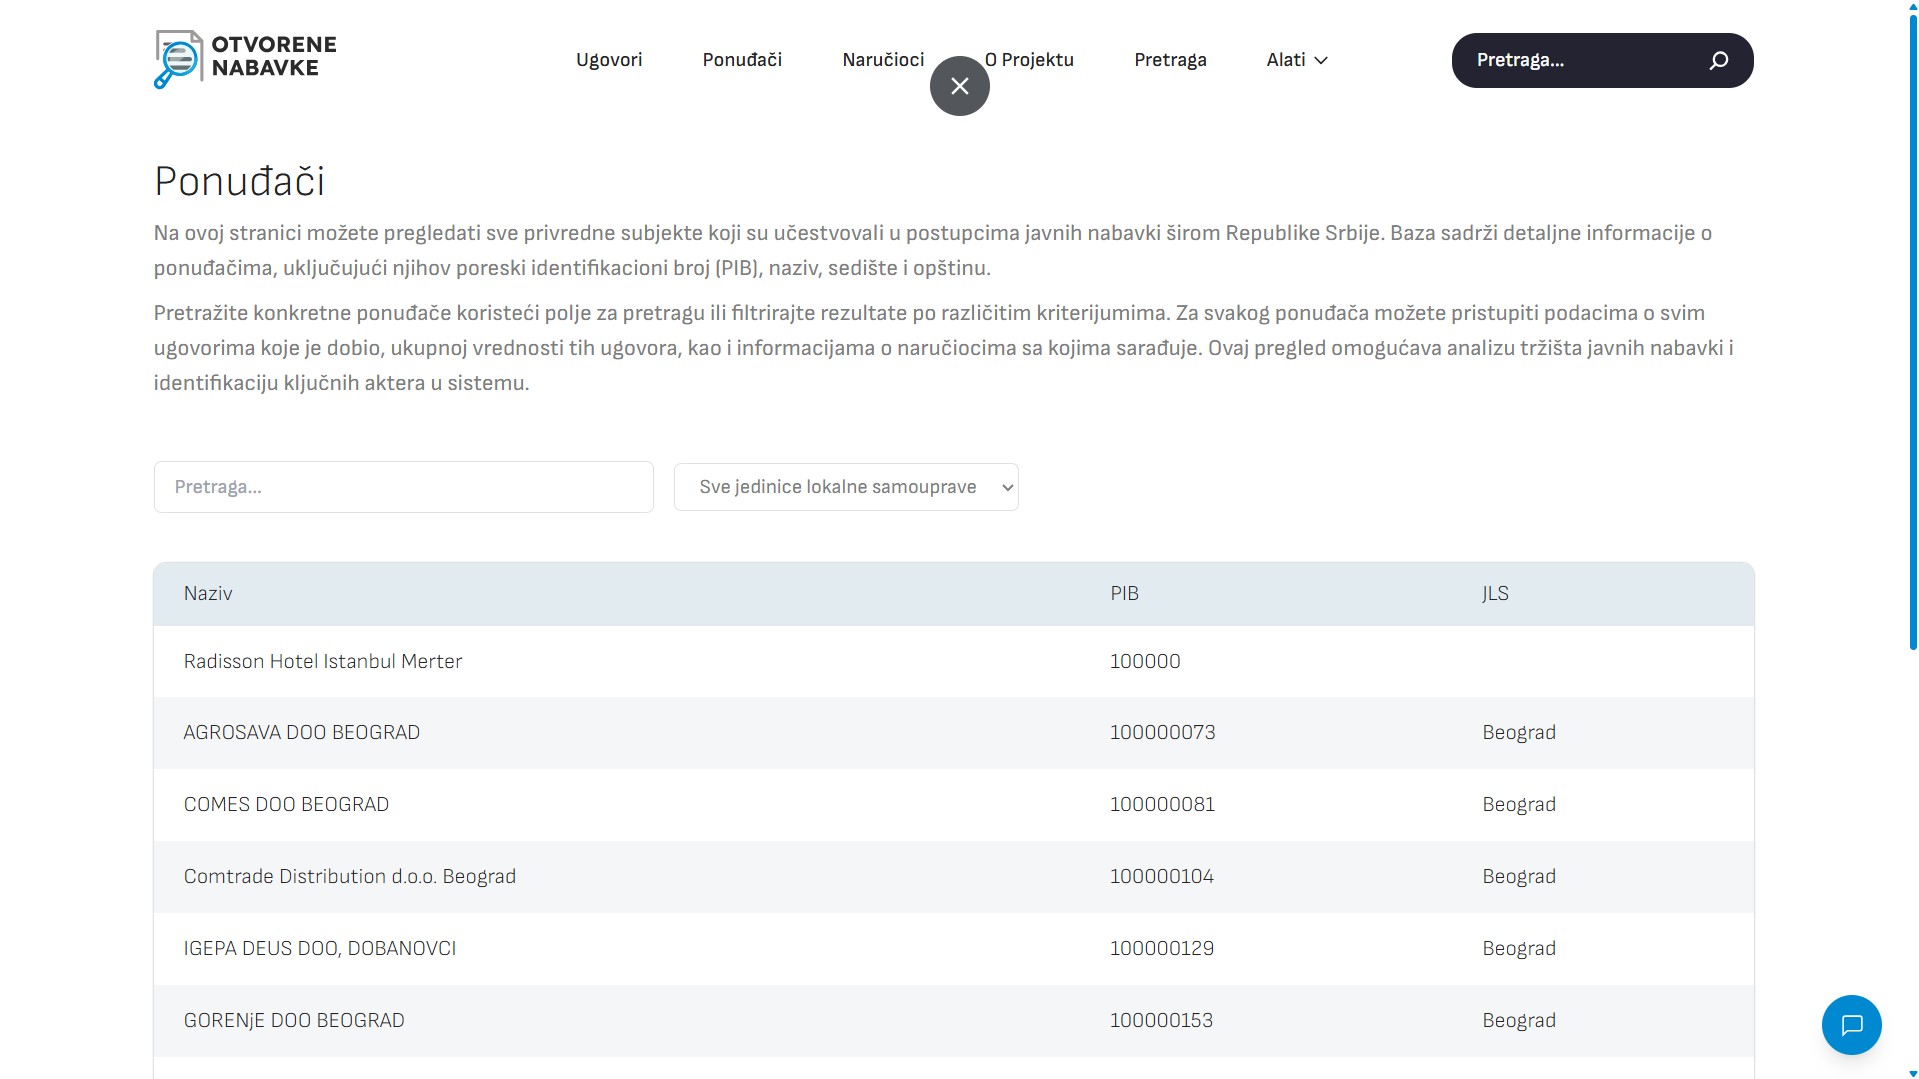
Task: Click the Otvorene Nabavke logo
Action: click(245, 59)
